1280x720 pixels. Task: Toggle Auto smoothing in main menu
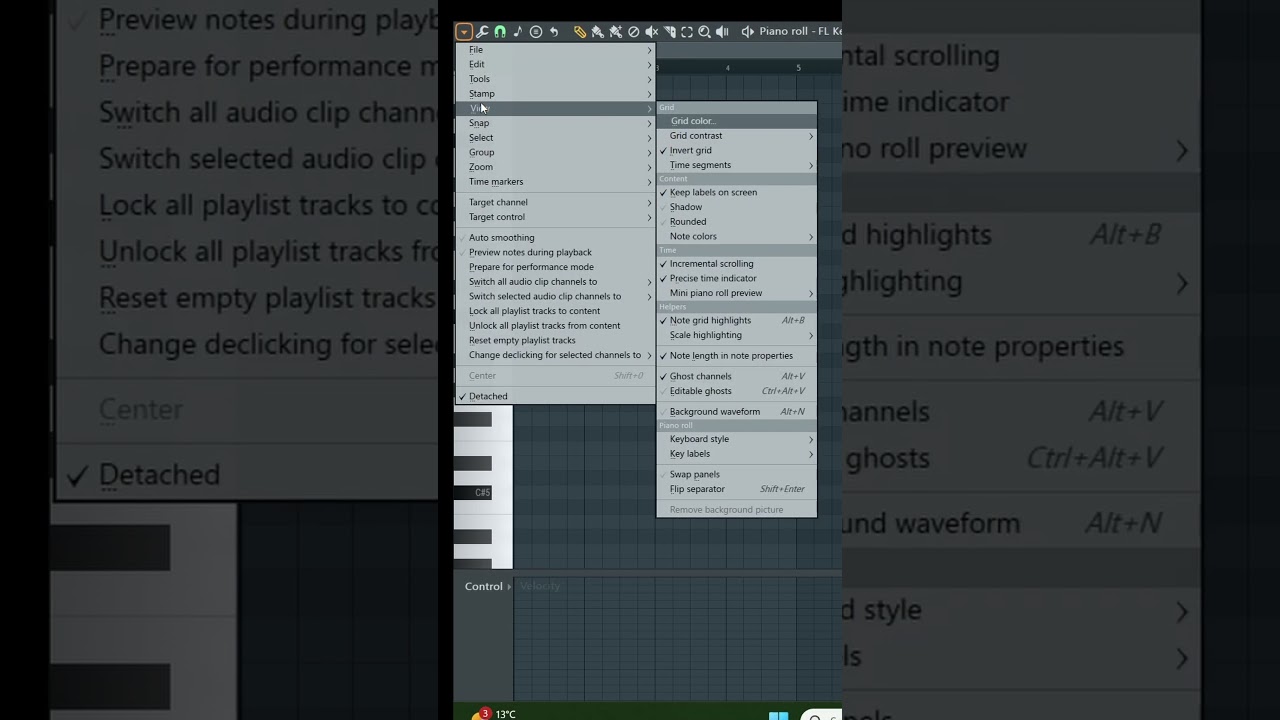(x=555, y=237)
